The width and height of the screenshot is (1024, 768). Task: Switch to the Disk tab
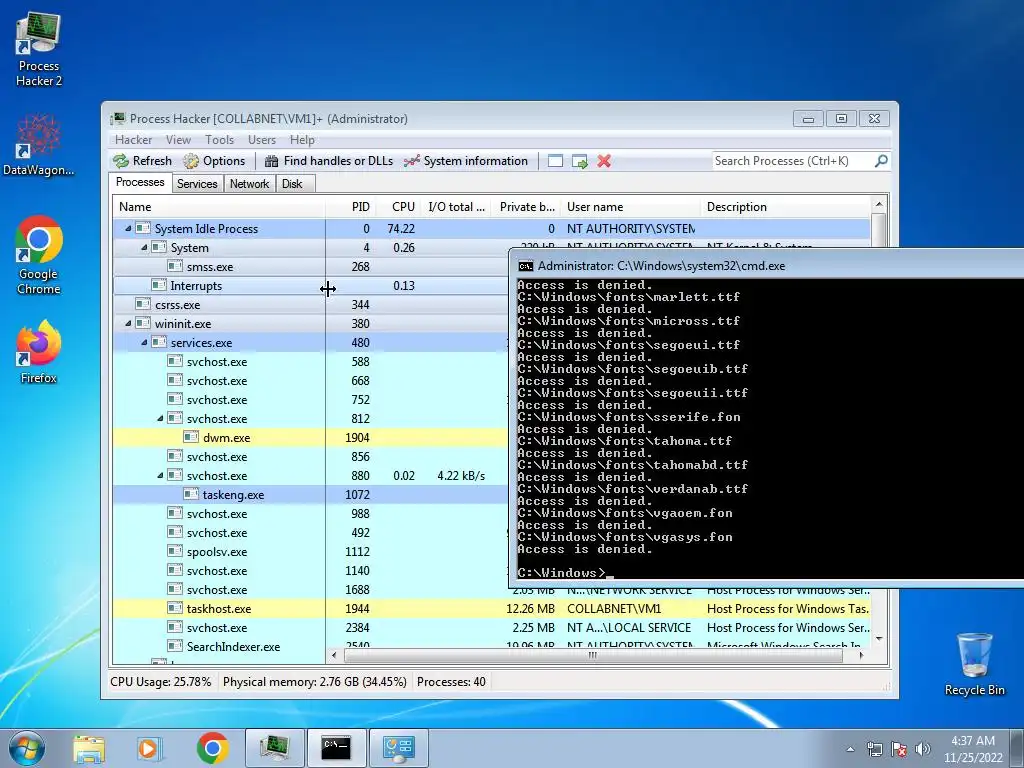(x=293, y=184)
